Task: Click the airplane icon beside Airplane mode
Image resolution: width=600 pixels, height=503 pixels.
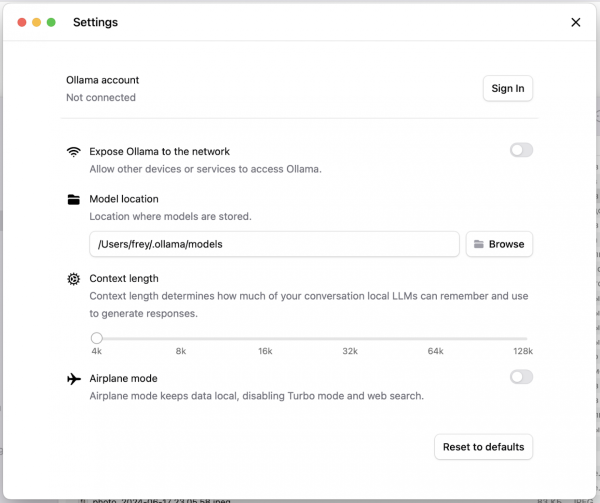Action: [73, 379]
